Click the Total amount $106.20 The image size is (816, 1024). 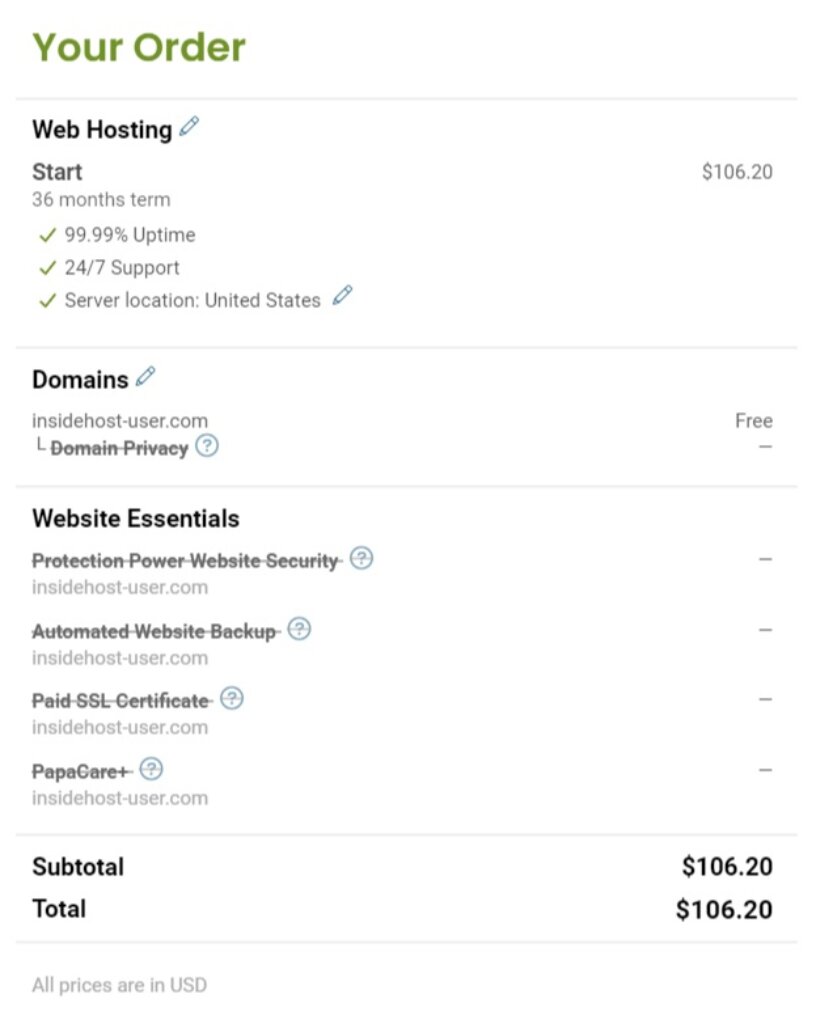coord(724,910)
